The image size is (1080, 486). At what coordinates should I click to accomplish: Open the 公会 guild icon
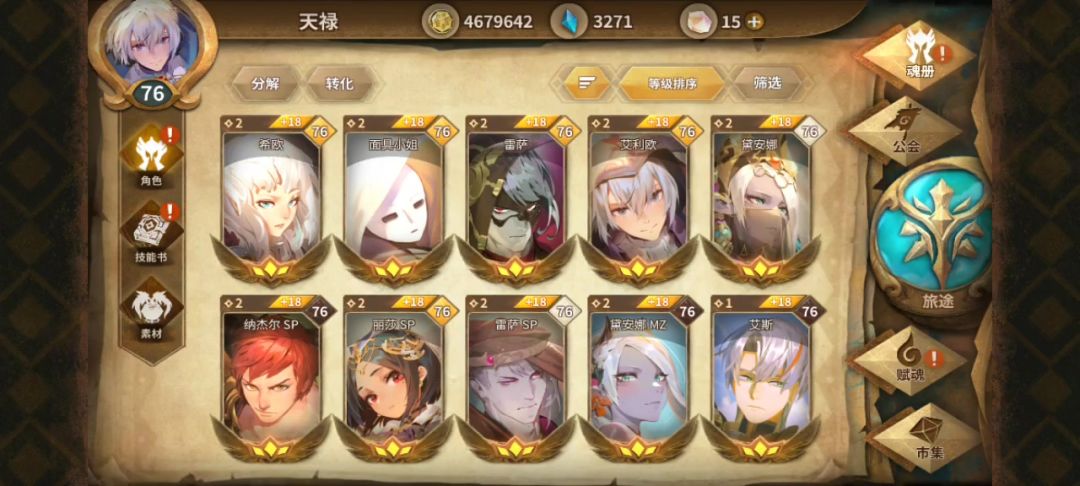point(905,131)
